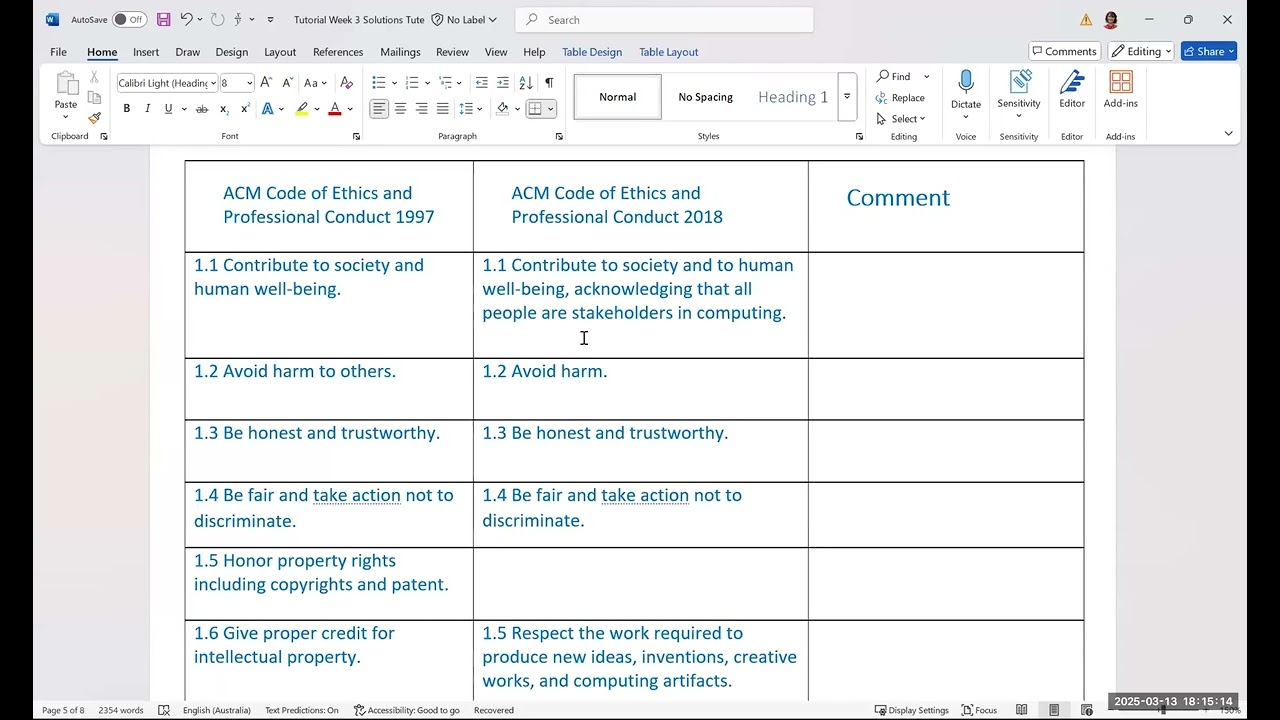Switch to Focus mode in status bar
Image resolution: width=1280 pixels, height=720 pixels.
click(979, 710)
